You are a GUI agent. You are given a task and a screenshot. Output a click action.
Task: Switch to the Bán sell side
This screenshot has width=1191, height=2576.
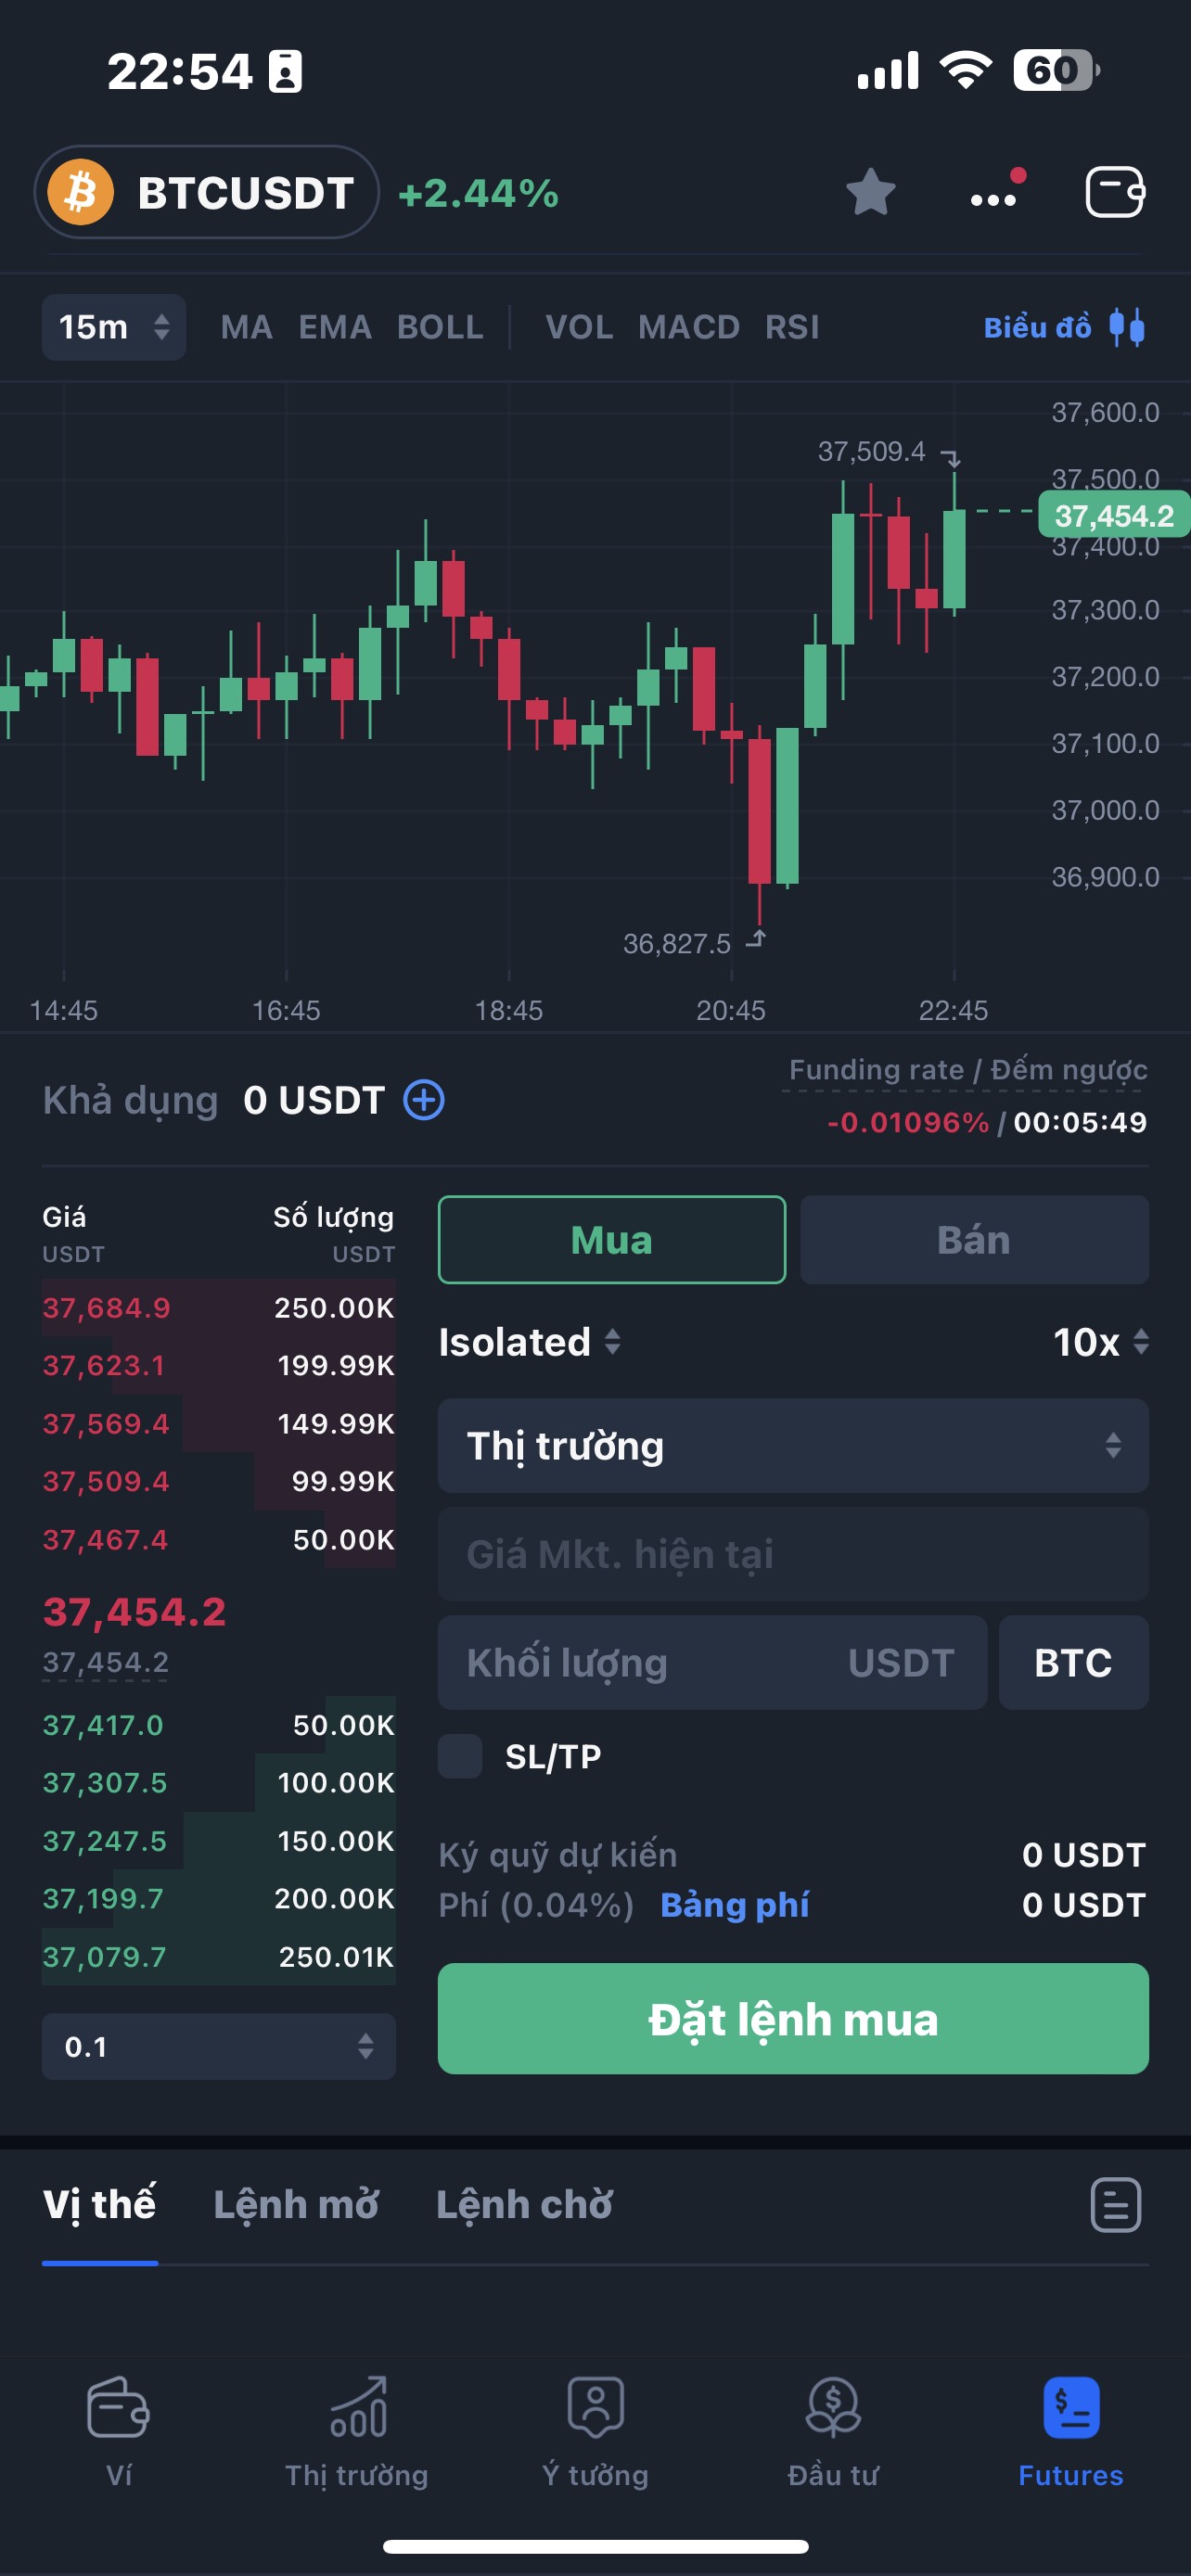[973, 1240]
